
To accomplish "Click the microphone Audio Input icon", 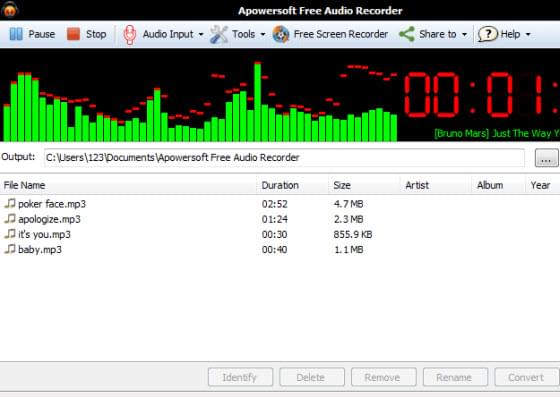I will (130, 35).
